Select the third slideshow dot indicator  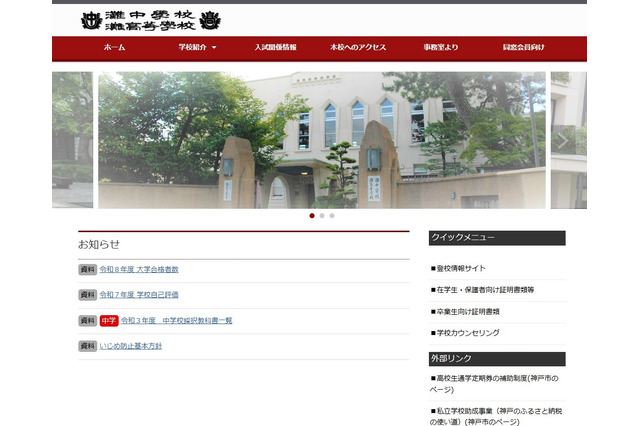click(332, 216)
